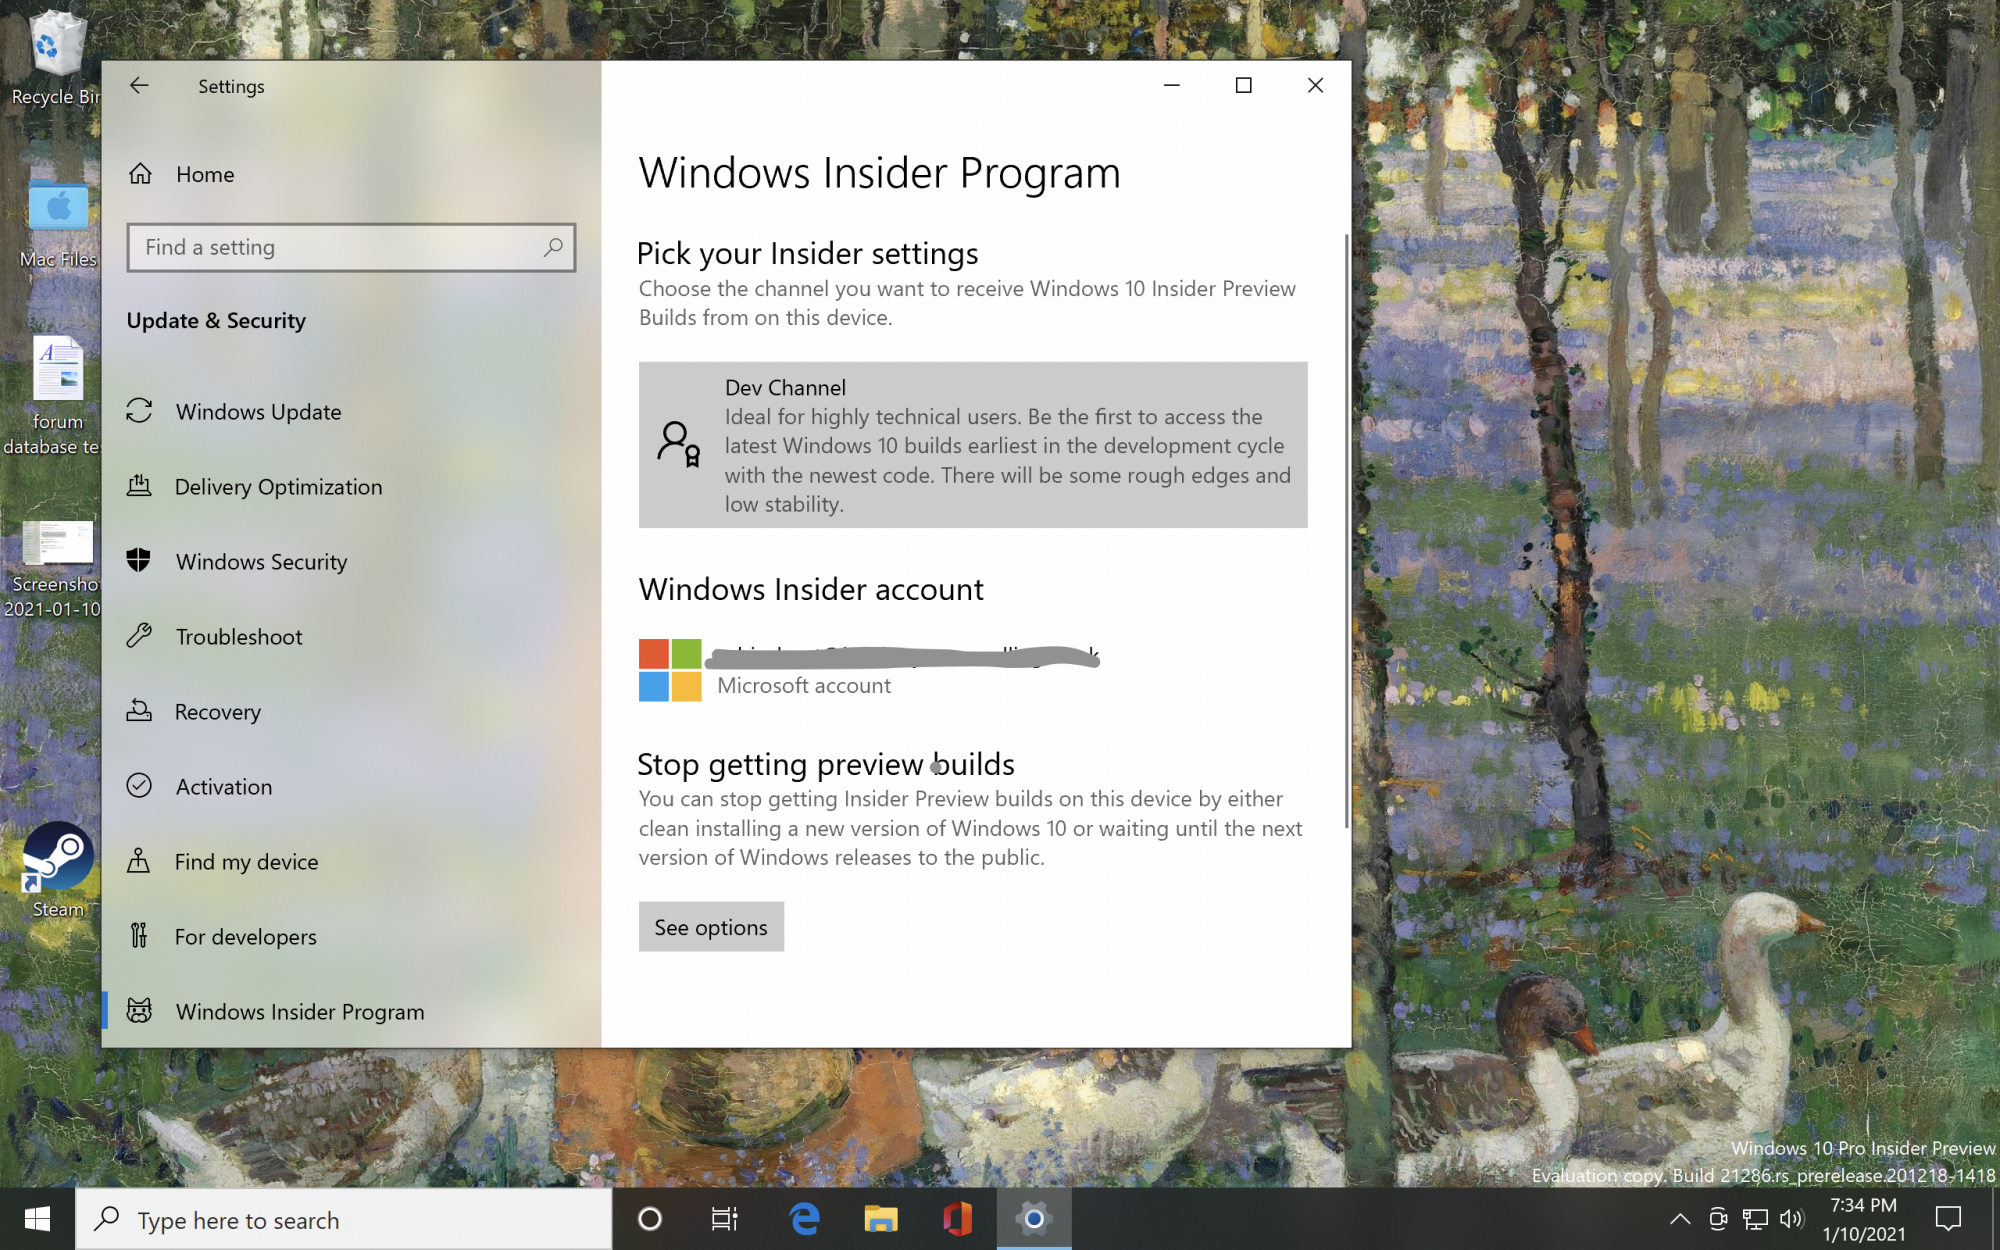
Task: Select Update & Security category
Action: coord(216,320)
